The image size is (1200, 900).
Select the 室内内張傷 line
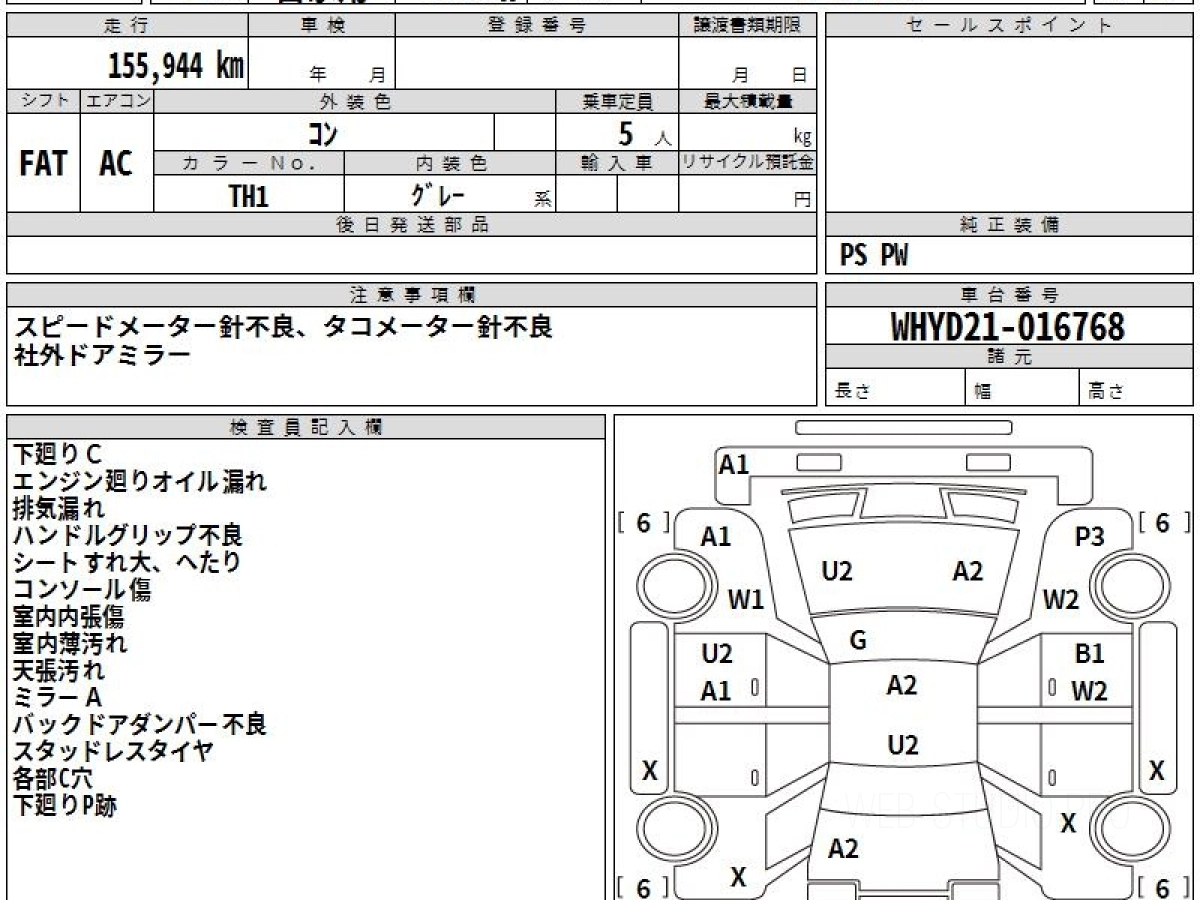point(68,617)
